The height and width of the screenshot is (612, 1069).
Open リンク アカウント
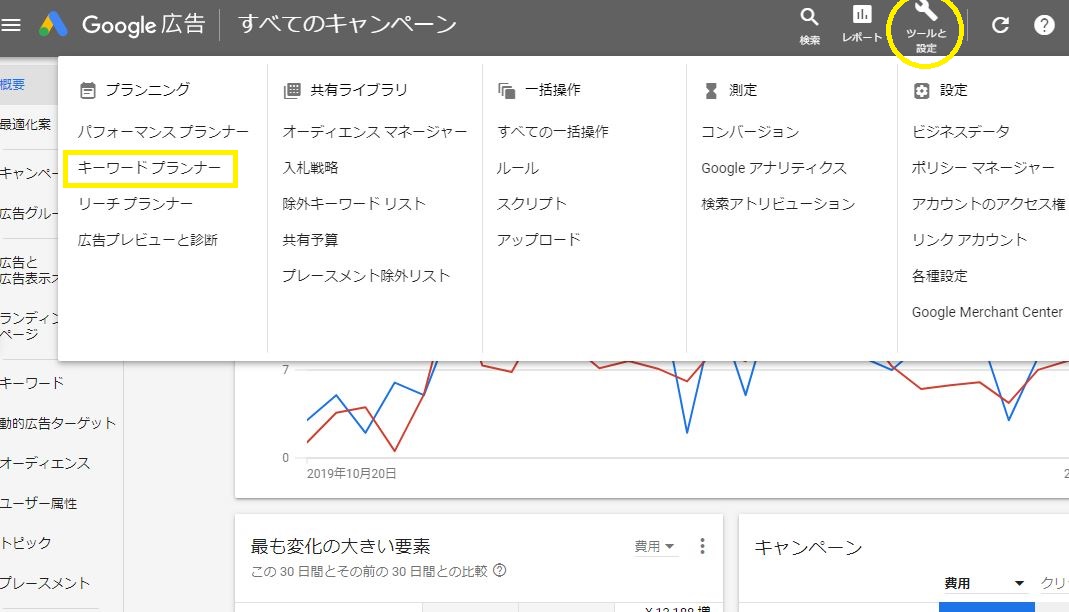[x=969, y=240]
